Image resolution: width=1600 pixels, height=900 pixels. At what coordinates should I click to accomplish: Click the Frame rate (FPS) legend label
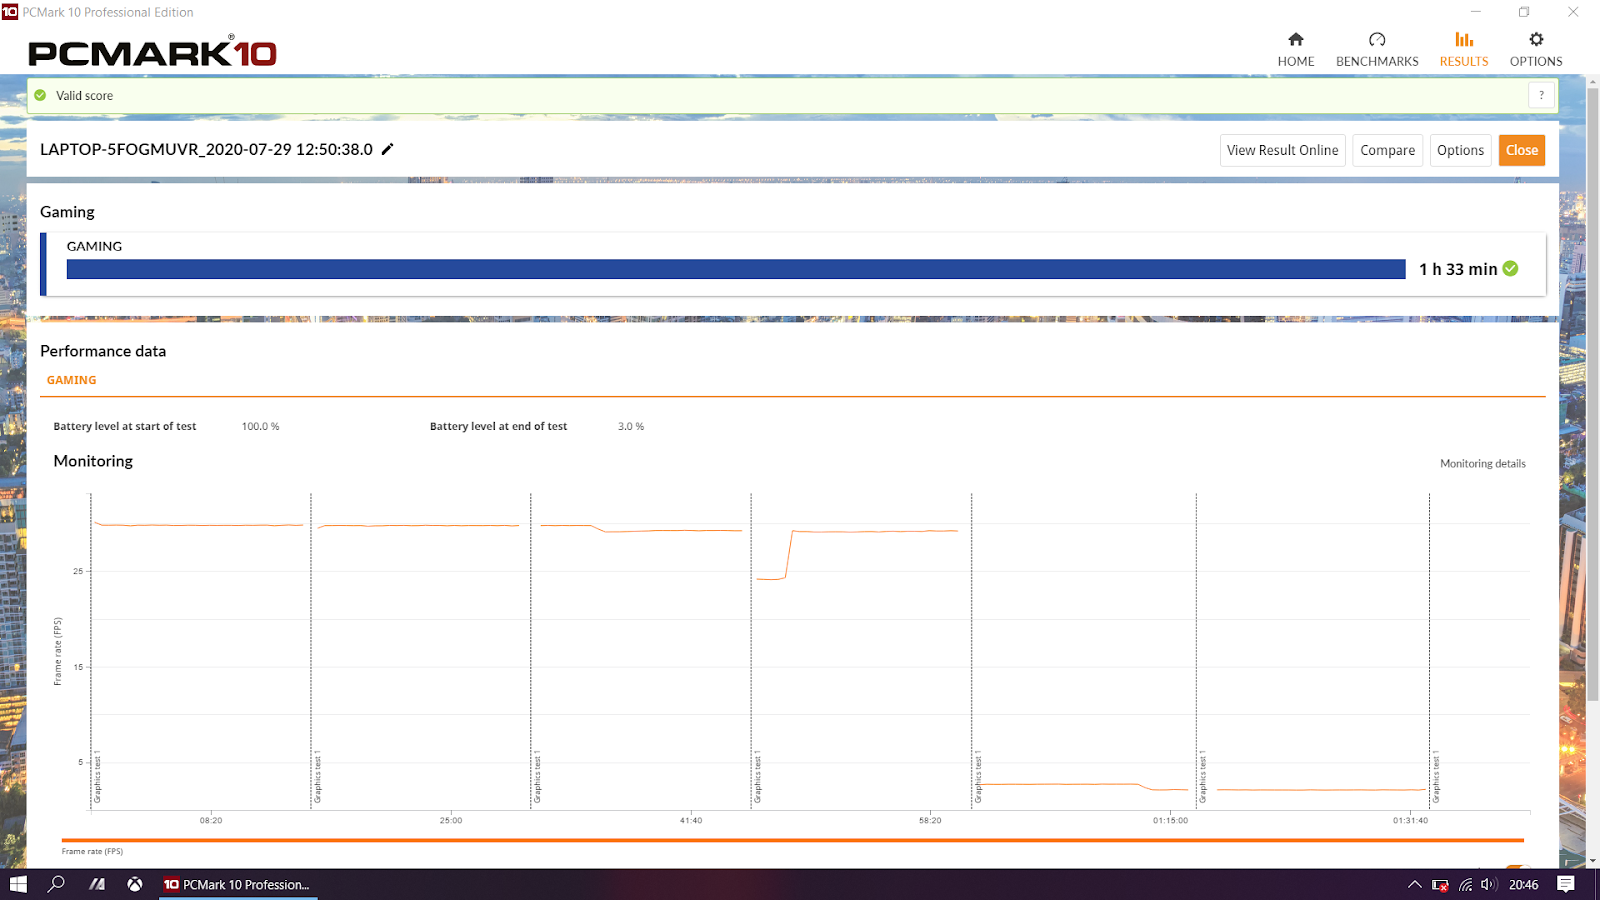tap(92, 851)
